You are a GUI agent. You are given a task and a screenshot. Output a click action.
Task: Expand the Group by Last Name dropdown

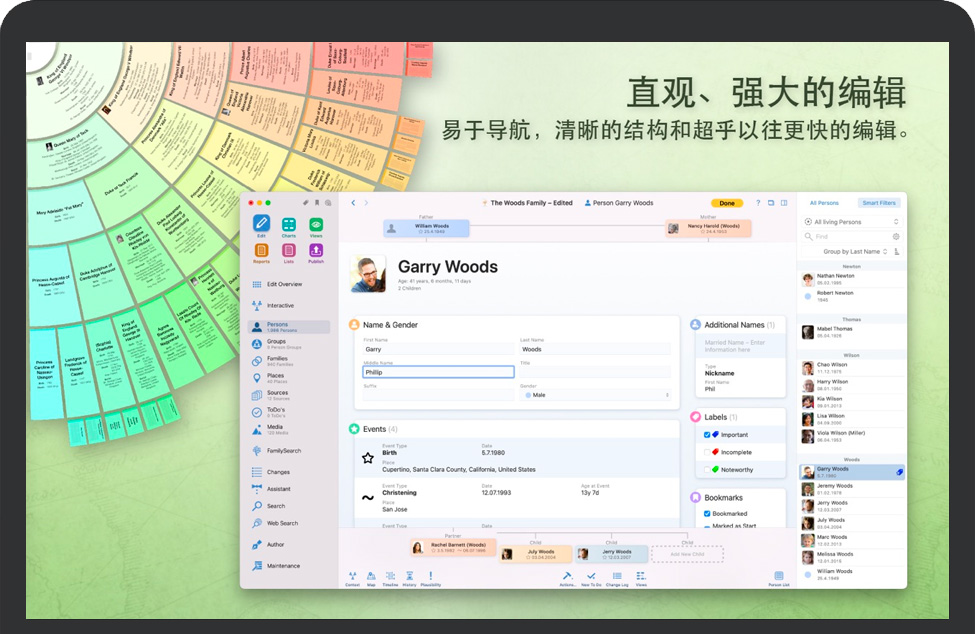click(856, 252)
